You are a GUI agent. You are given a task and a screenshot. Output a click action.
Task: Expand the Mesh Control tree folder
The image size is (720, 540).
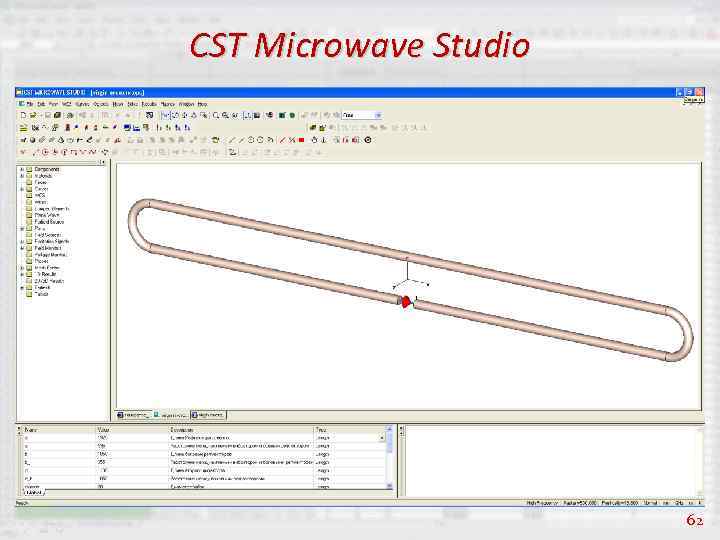coord(22,268)
